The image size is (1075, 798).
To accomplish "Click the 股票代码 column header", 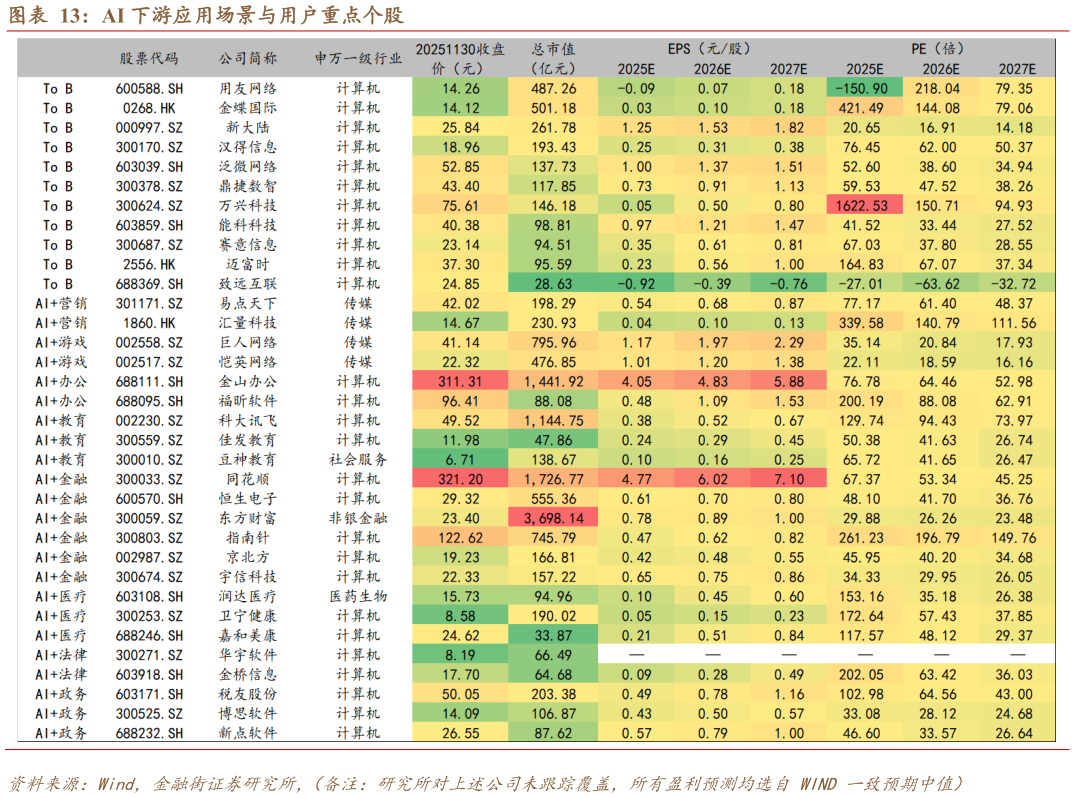I will [x=148, y=58].
